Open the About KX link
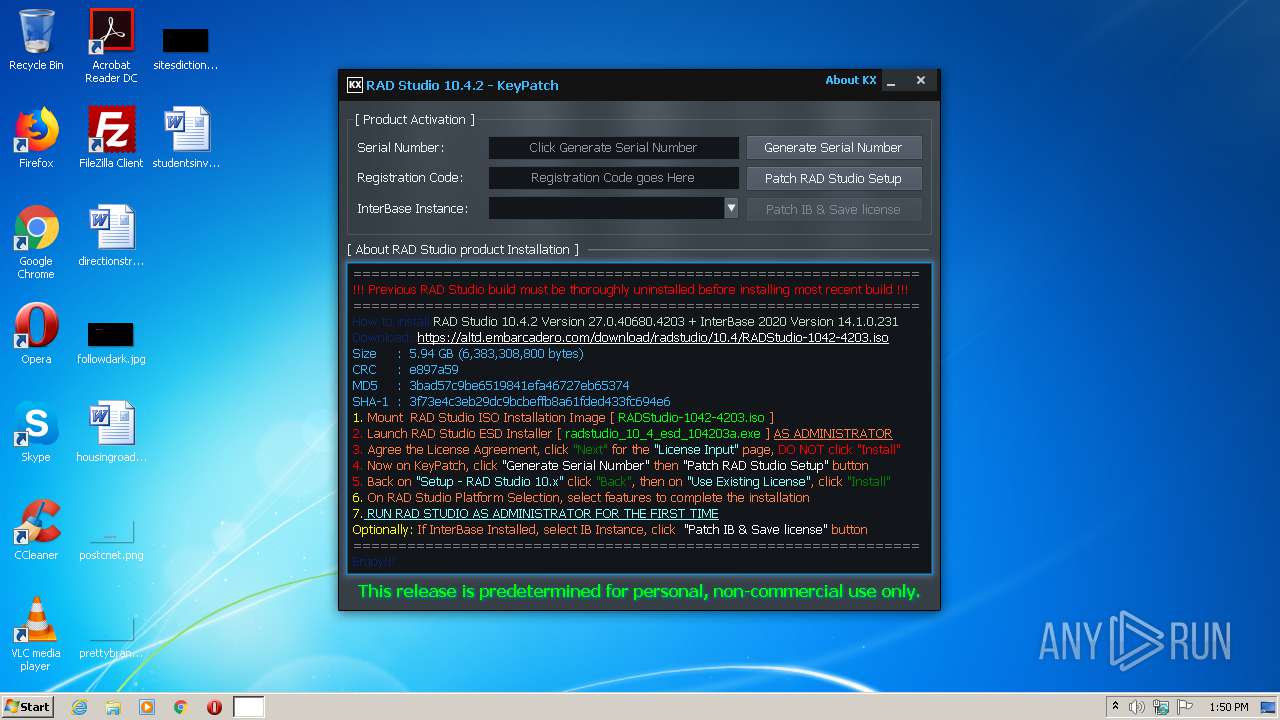Screen dimensions: 1280x720 [x=850, y=80]
